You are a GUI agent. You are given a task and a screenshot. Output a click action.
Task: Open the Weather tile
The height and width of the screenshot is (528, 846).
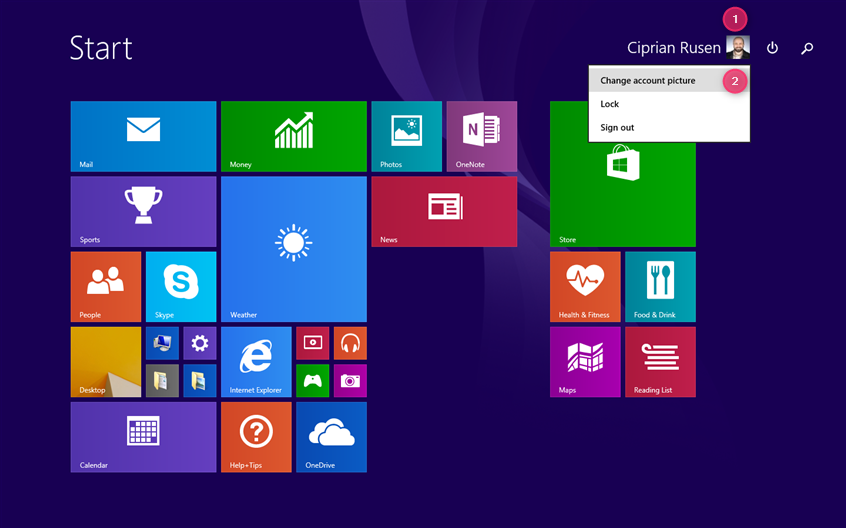[x=294, y=249]
